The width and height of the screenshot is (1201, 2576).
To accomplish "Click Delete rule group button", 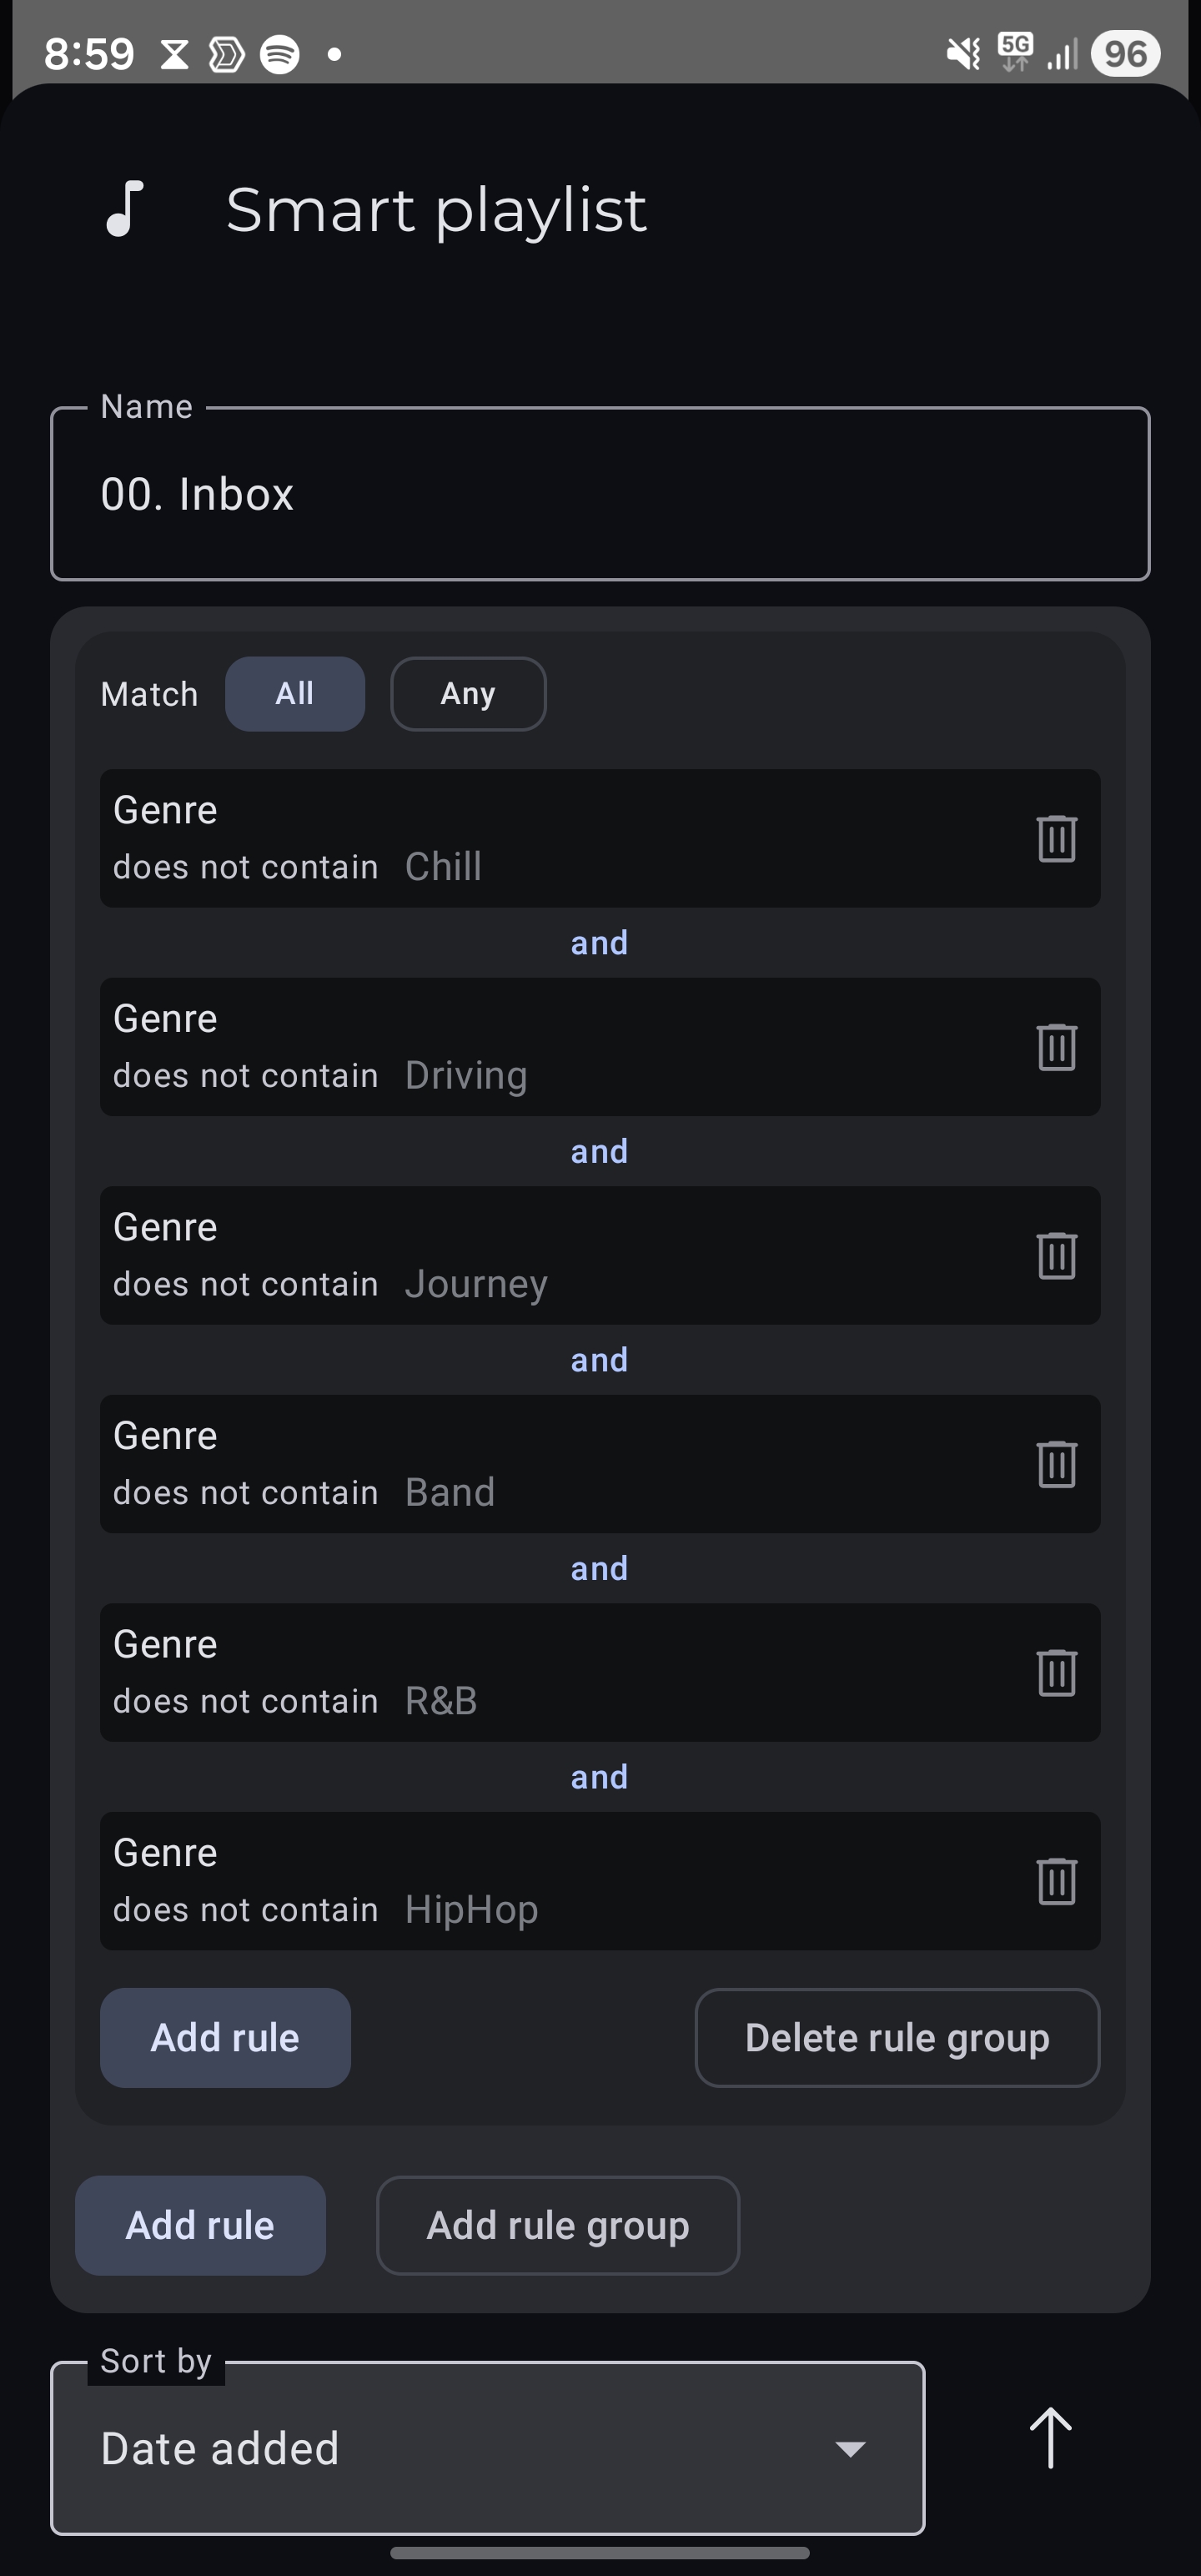I will pos(896,2038).
